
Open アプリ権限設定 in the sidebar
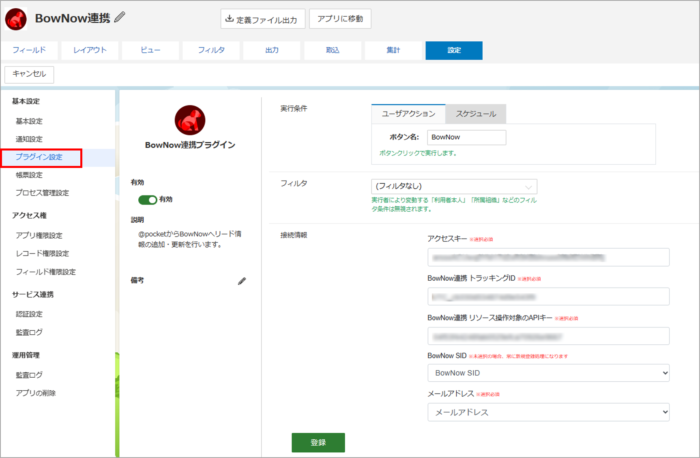[x=39, y=235]
